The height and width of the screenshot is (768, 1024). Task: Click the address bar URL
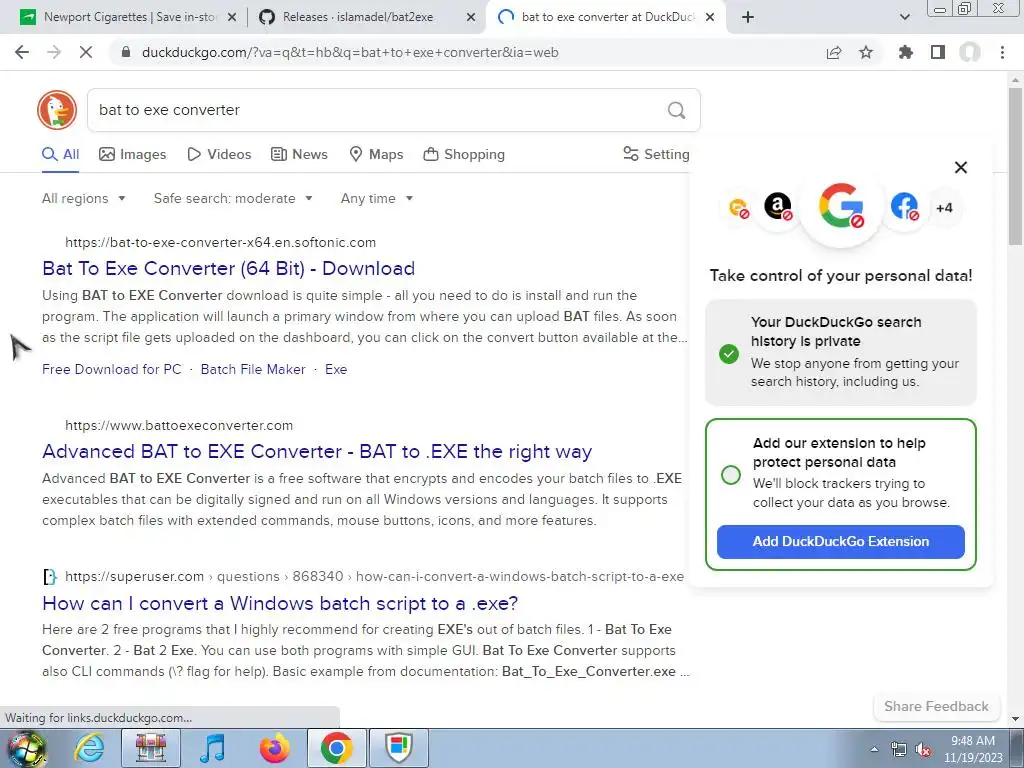pos(349,52)
